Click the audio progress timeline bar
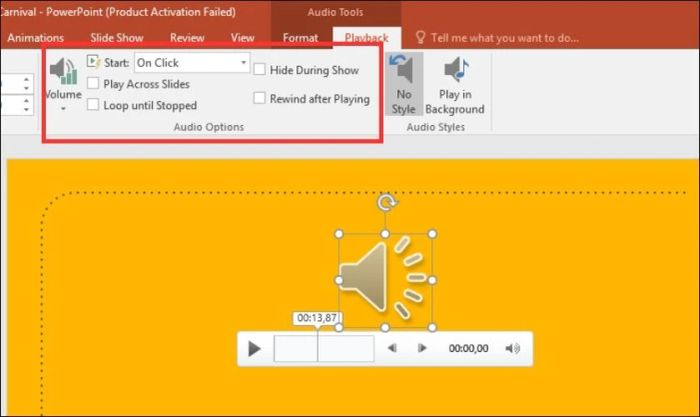 324,348
